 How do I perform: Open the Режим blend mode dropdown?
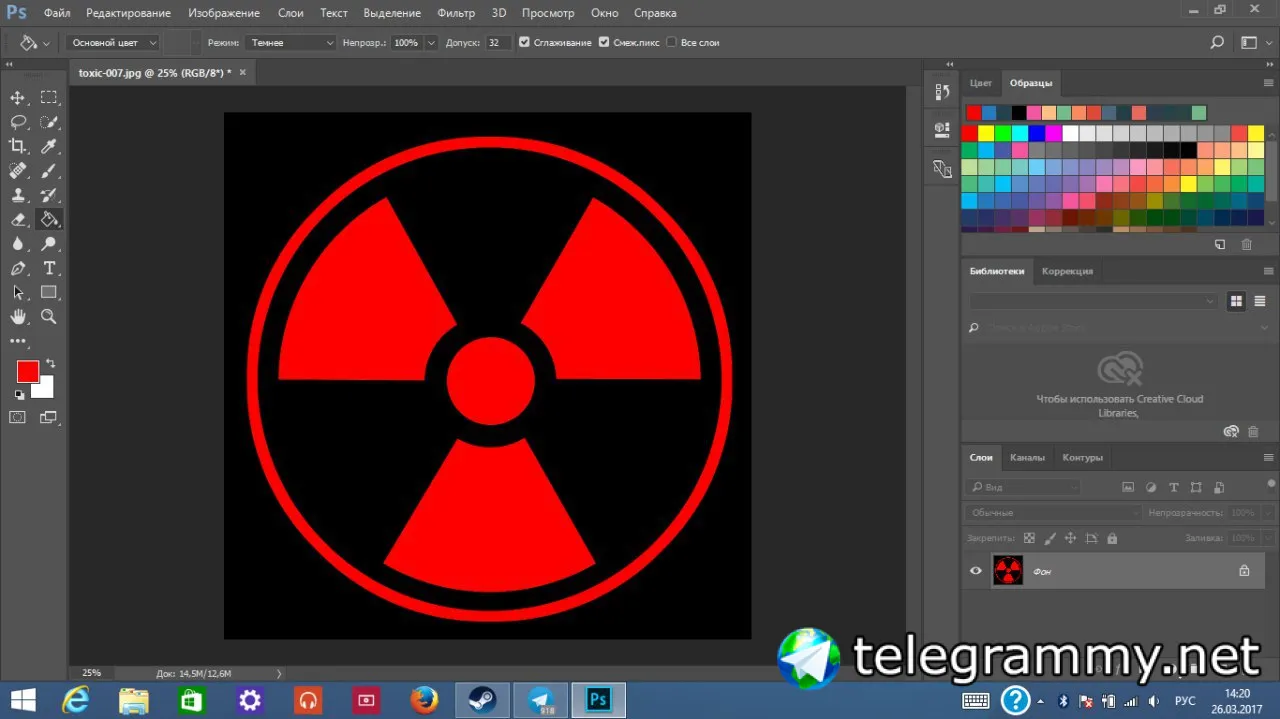point(291,43)
